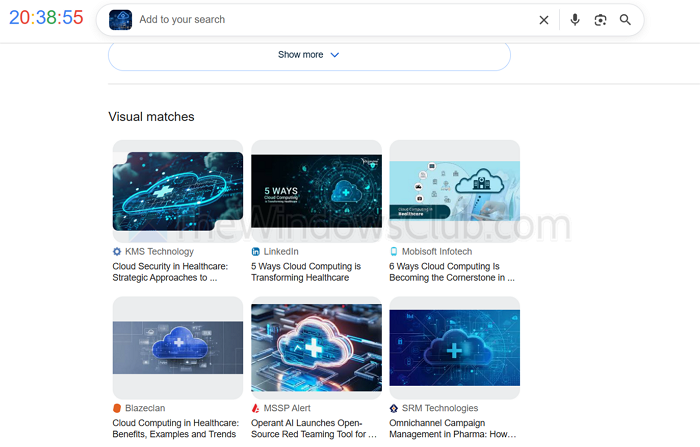Open 'Omnichannel Campaign Management in Pharma' link

[452, 428]
